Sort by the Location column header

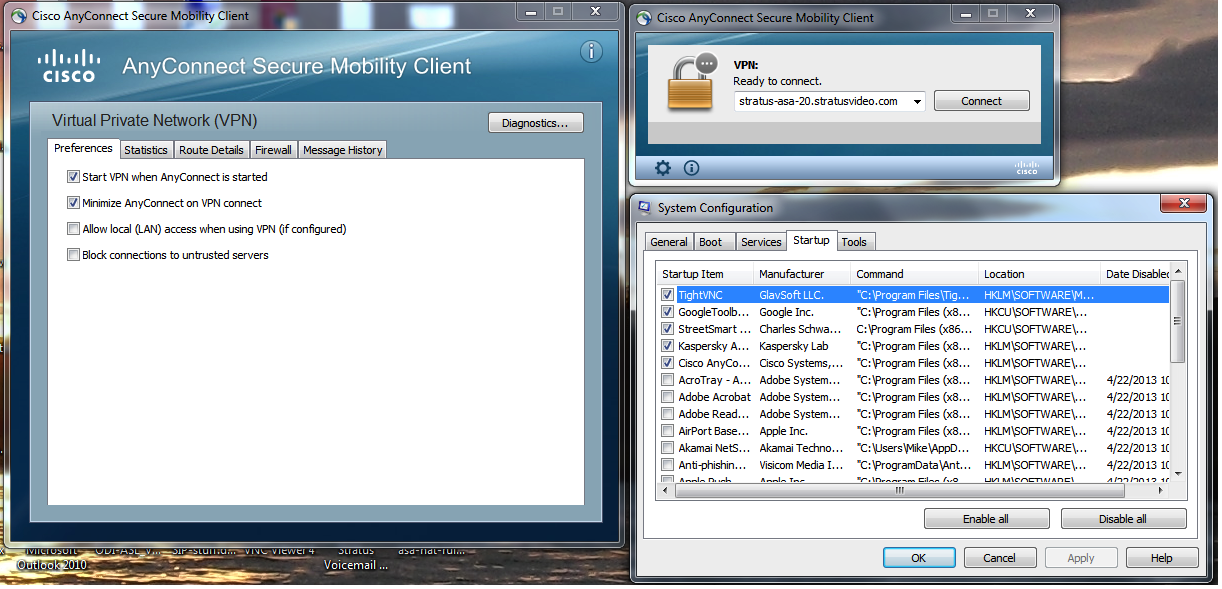pos(1040,274)
